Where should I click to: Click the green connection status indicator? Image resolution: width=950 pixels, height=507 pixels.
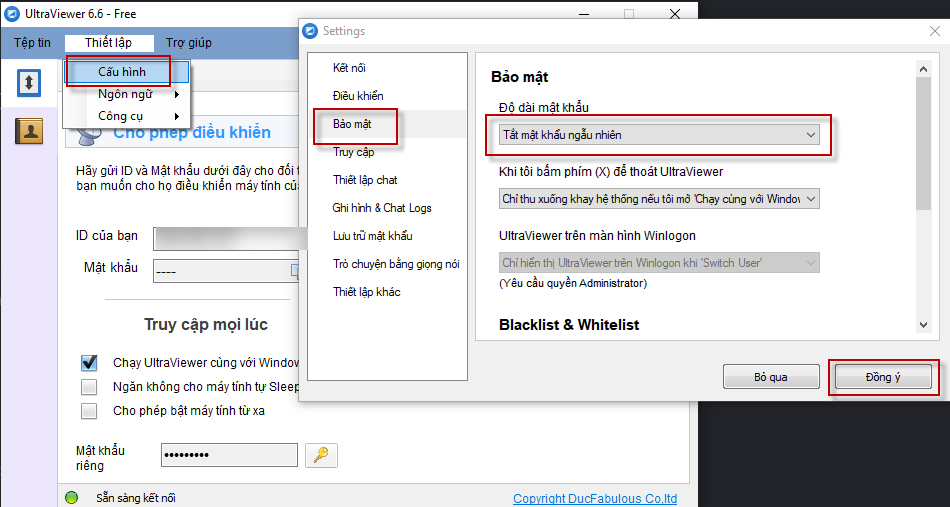(x=71, y=499)
